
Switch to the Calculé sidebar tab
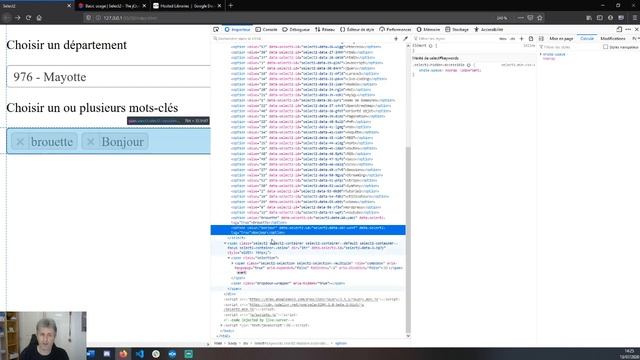(x=587, y=38)
